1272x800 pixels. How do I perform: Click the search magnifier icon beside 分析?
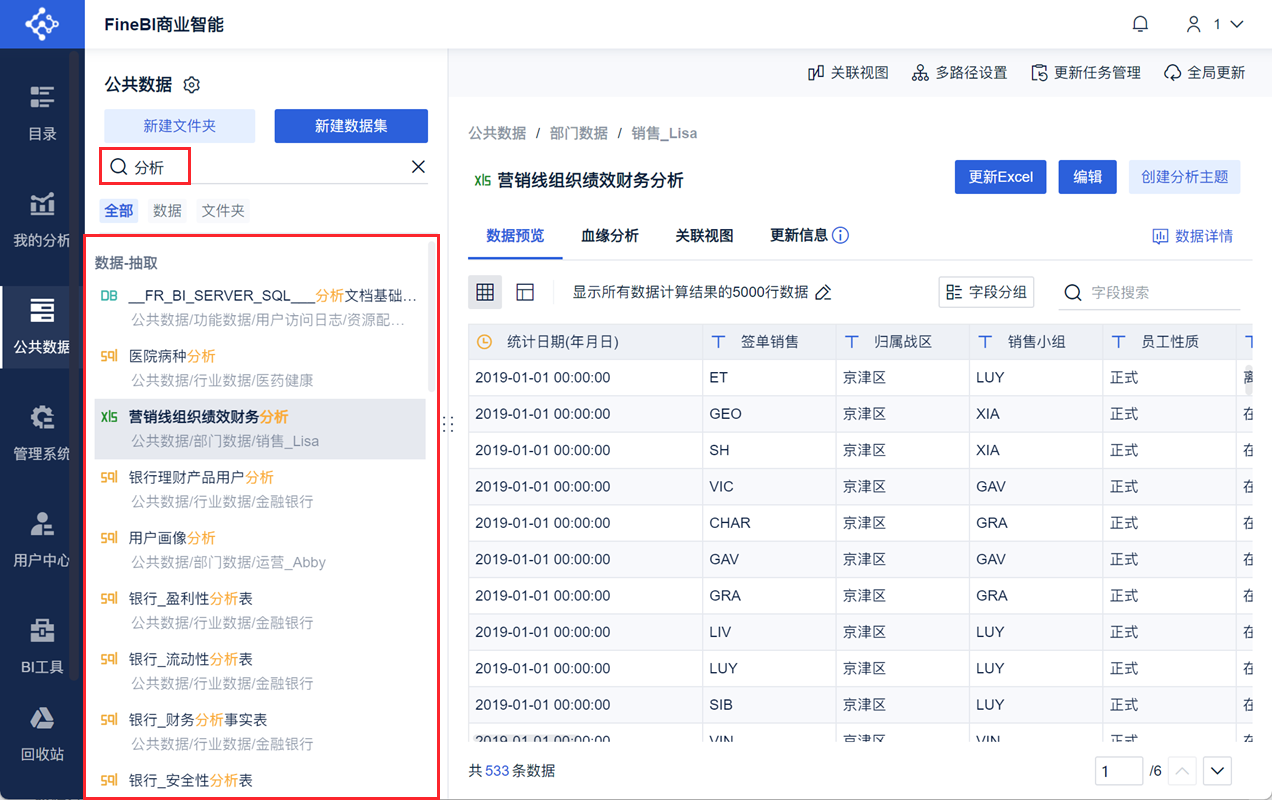pyautogui.click(x=119, y=167)
